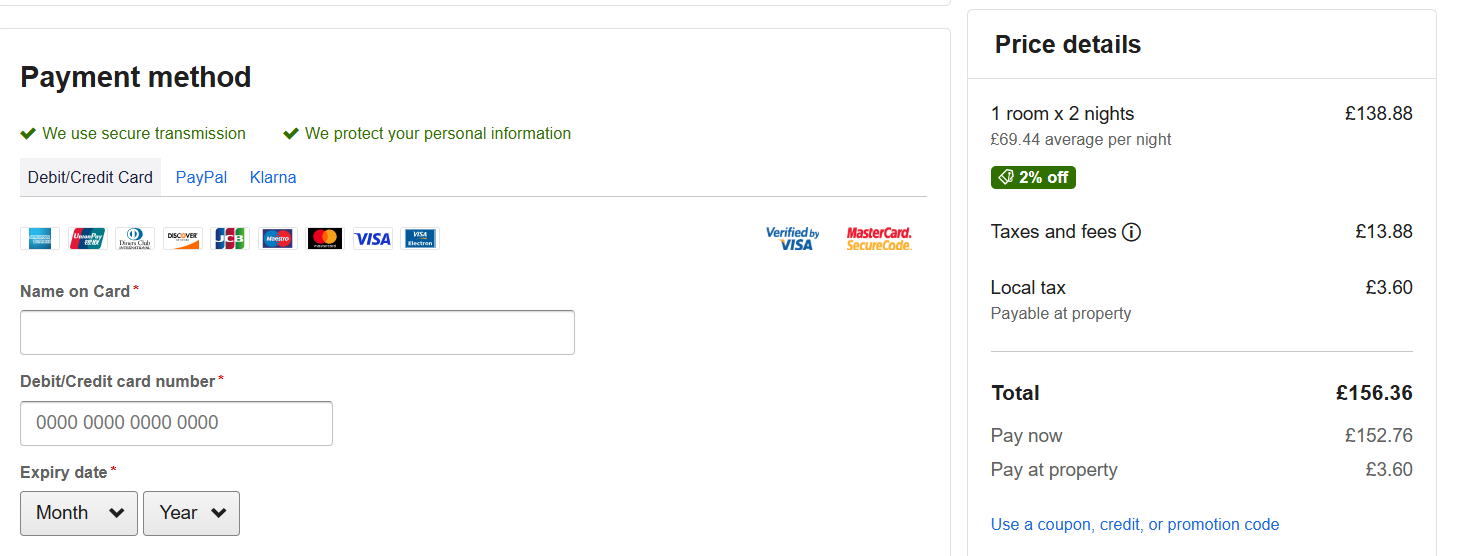
Task: Click the Maestro card icon
Action: click(278, 239)
